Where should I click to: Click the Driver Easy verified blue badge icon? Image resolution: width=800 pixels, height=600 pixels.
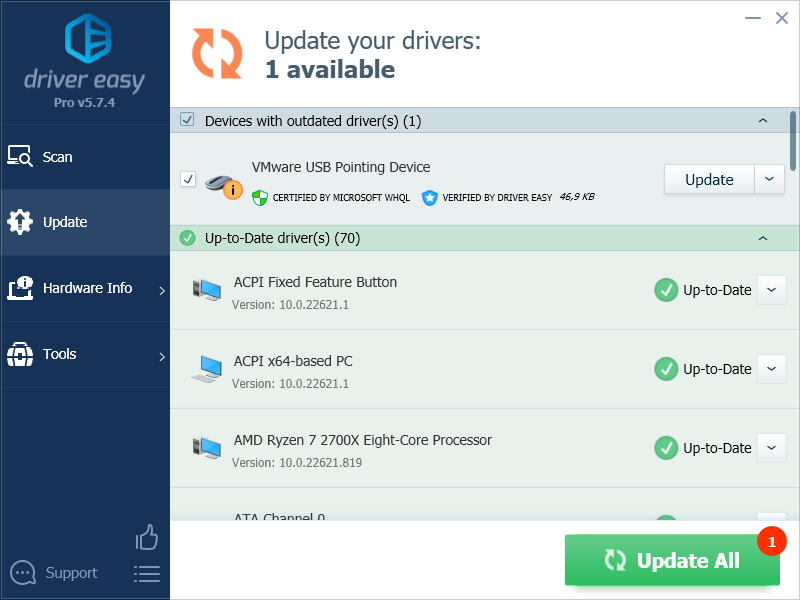coord(430,197)
